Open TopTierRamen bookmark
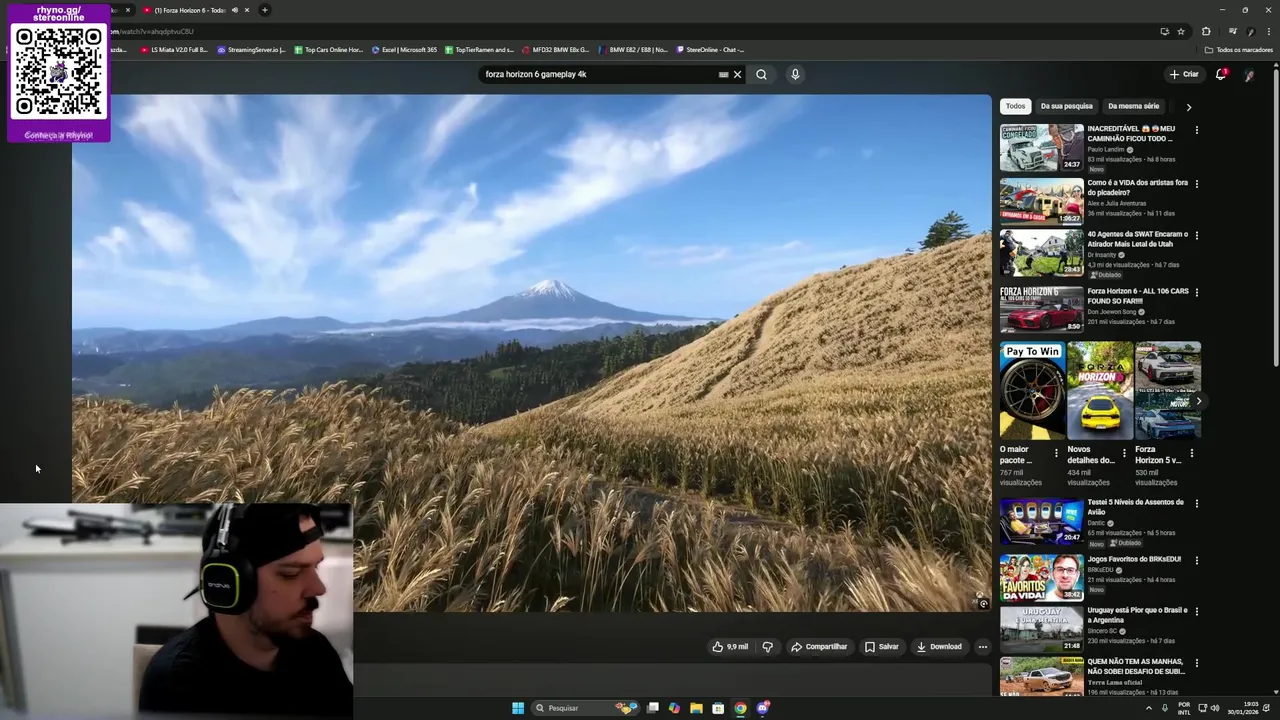Image resolution: width=1280 pixels, height=720 pixels. pos(479,49)
